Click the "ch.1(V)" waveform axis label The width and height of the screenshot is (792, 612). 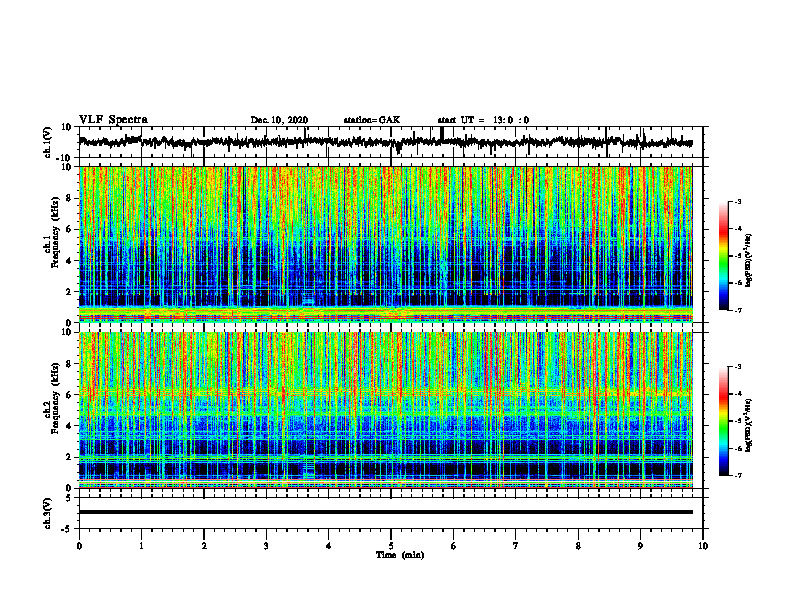[x=48, y=142]
